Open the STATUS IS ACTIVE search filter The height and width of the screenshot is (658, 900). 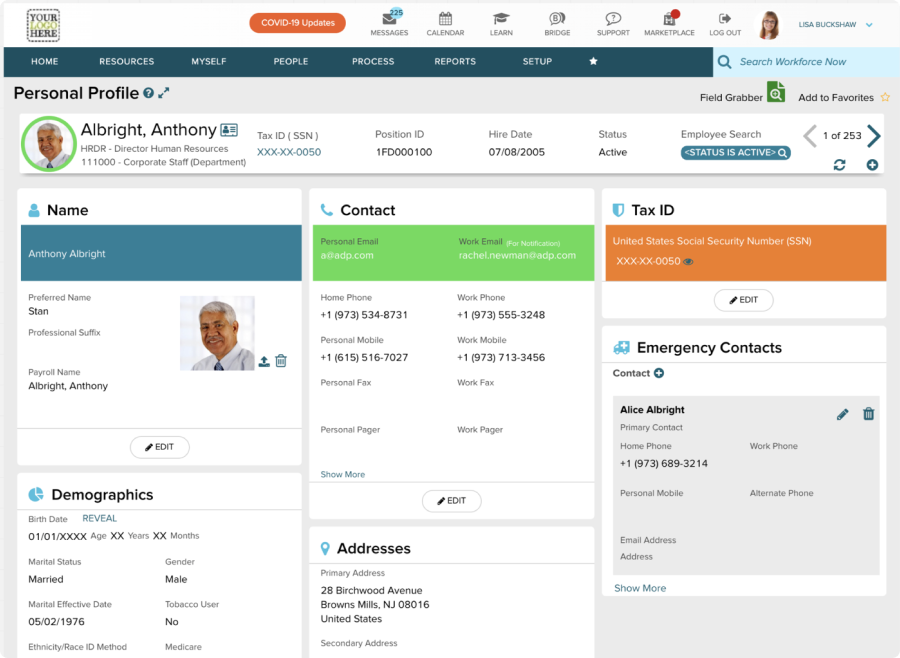point(735,153)
